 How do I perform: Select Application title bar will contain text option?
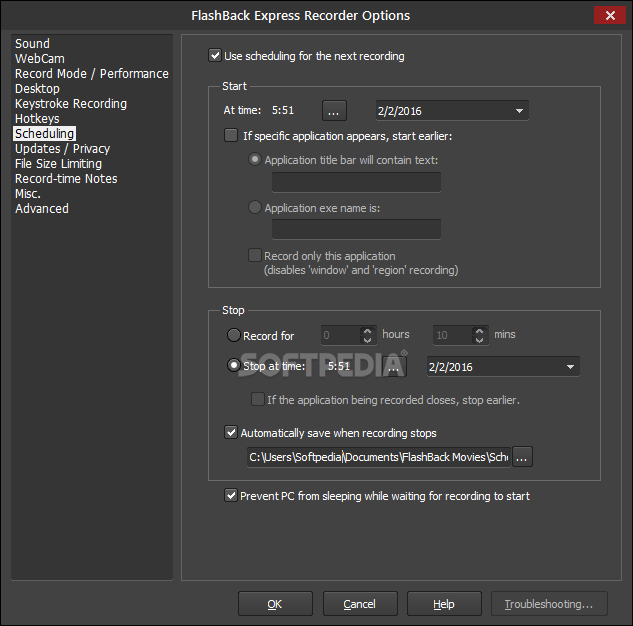click(255, 159)
